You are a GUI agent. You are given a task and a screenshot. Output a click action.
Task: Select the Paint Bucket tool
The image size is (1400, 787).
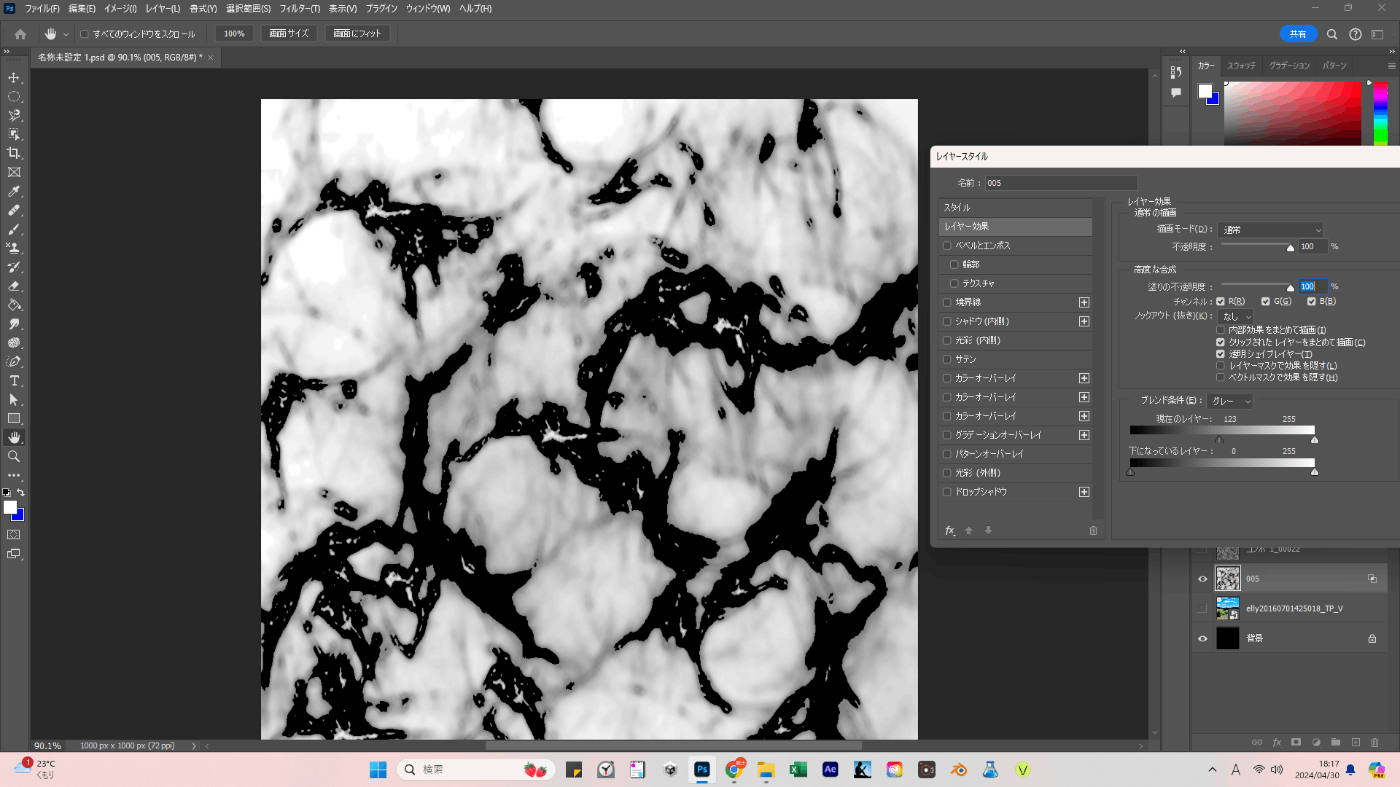[x=14, y=305]
